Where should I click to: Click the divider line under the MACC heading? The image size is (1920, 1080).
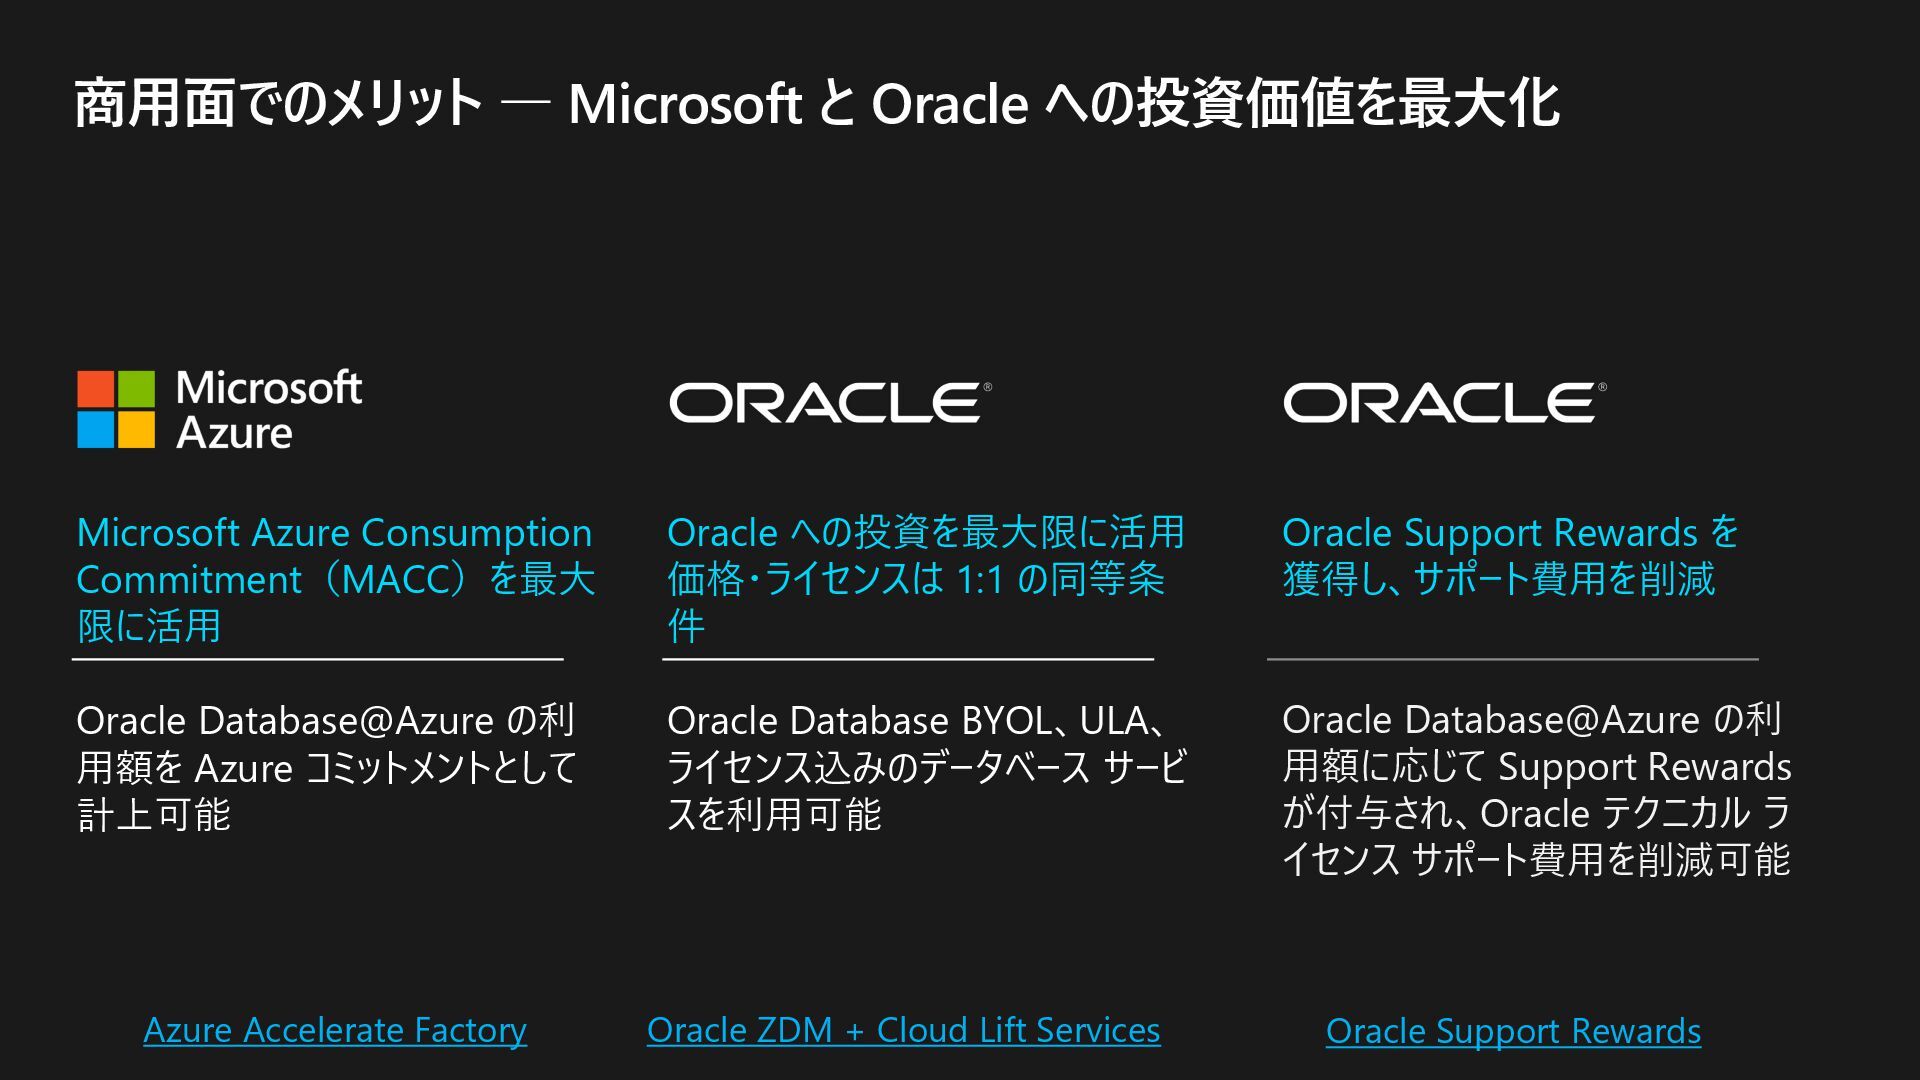coord(318,660)
